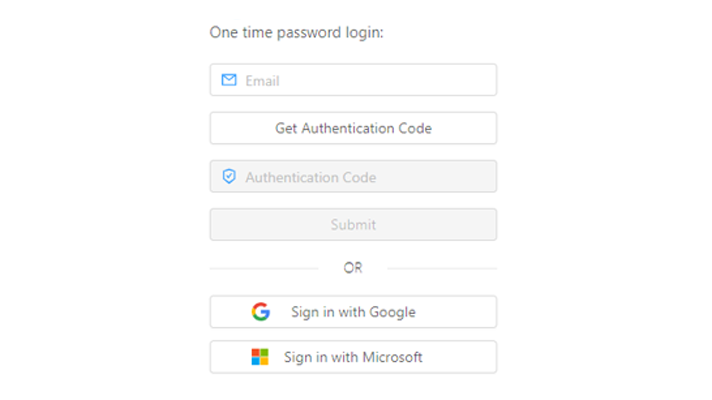The width and height of the screenshot is (712, 400).
Task: Click the shield checkmark icon
Action: point(229,176)
